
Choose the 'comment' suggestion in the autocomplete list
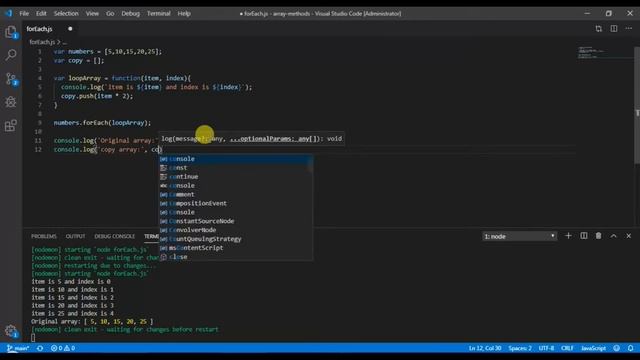[x=236, y=195]
